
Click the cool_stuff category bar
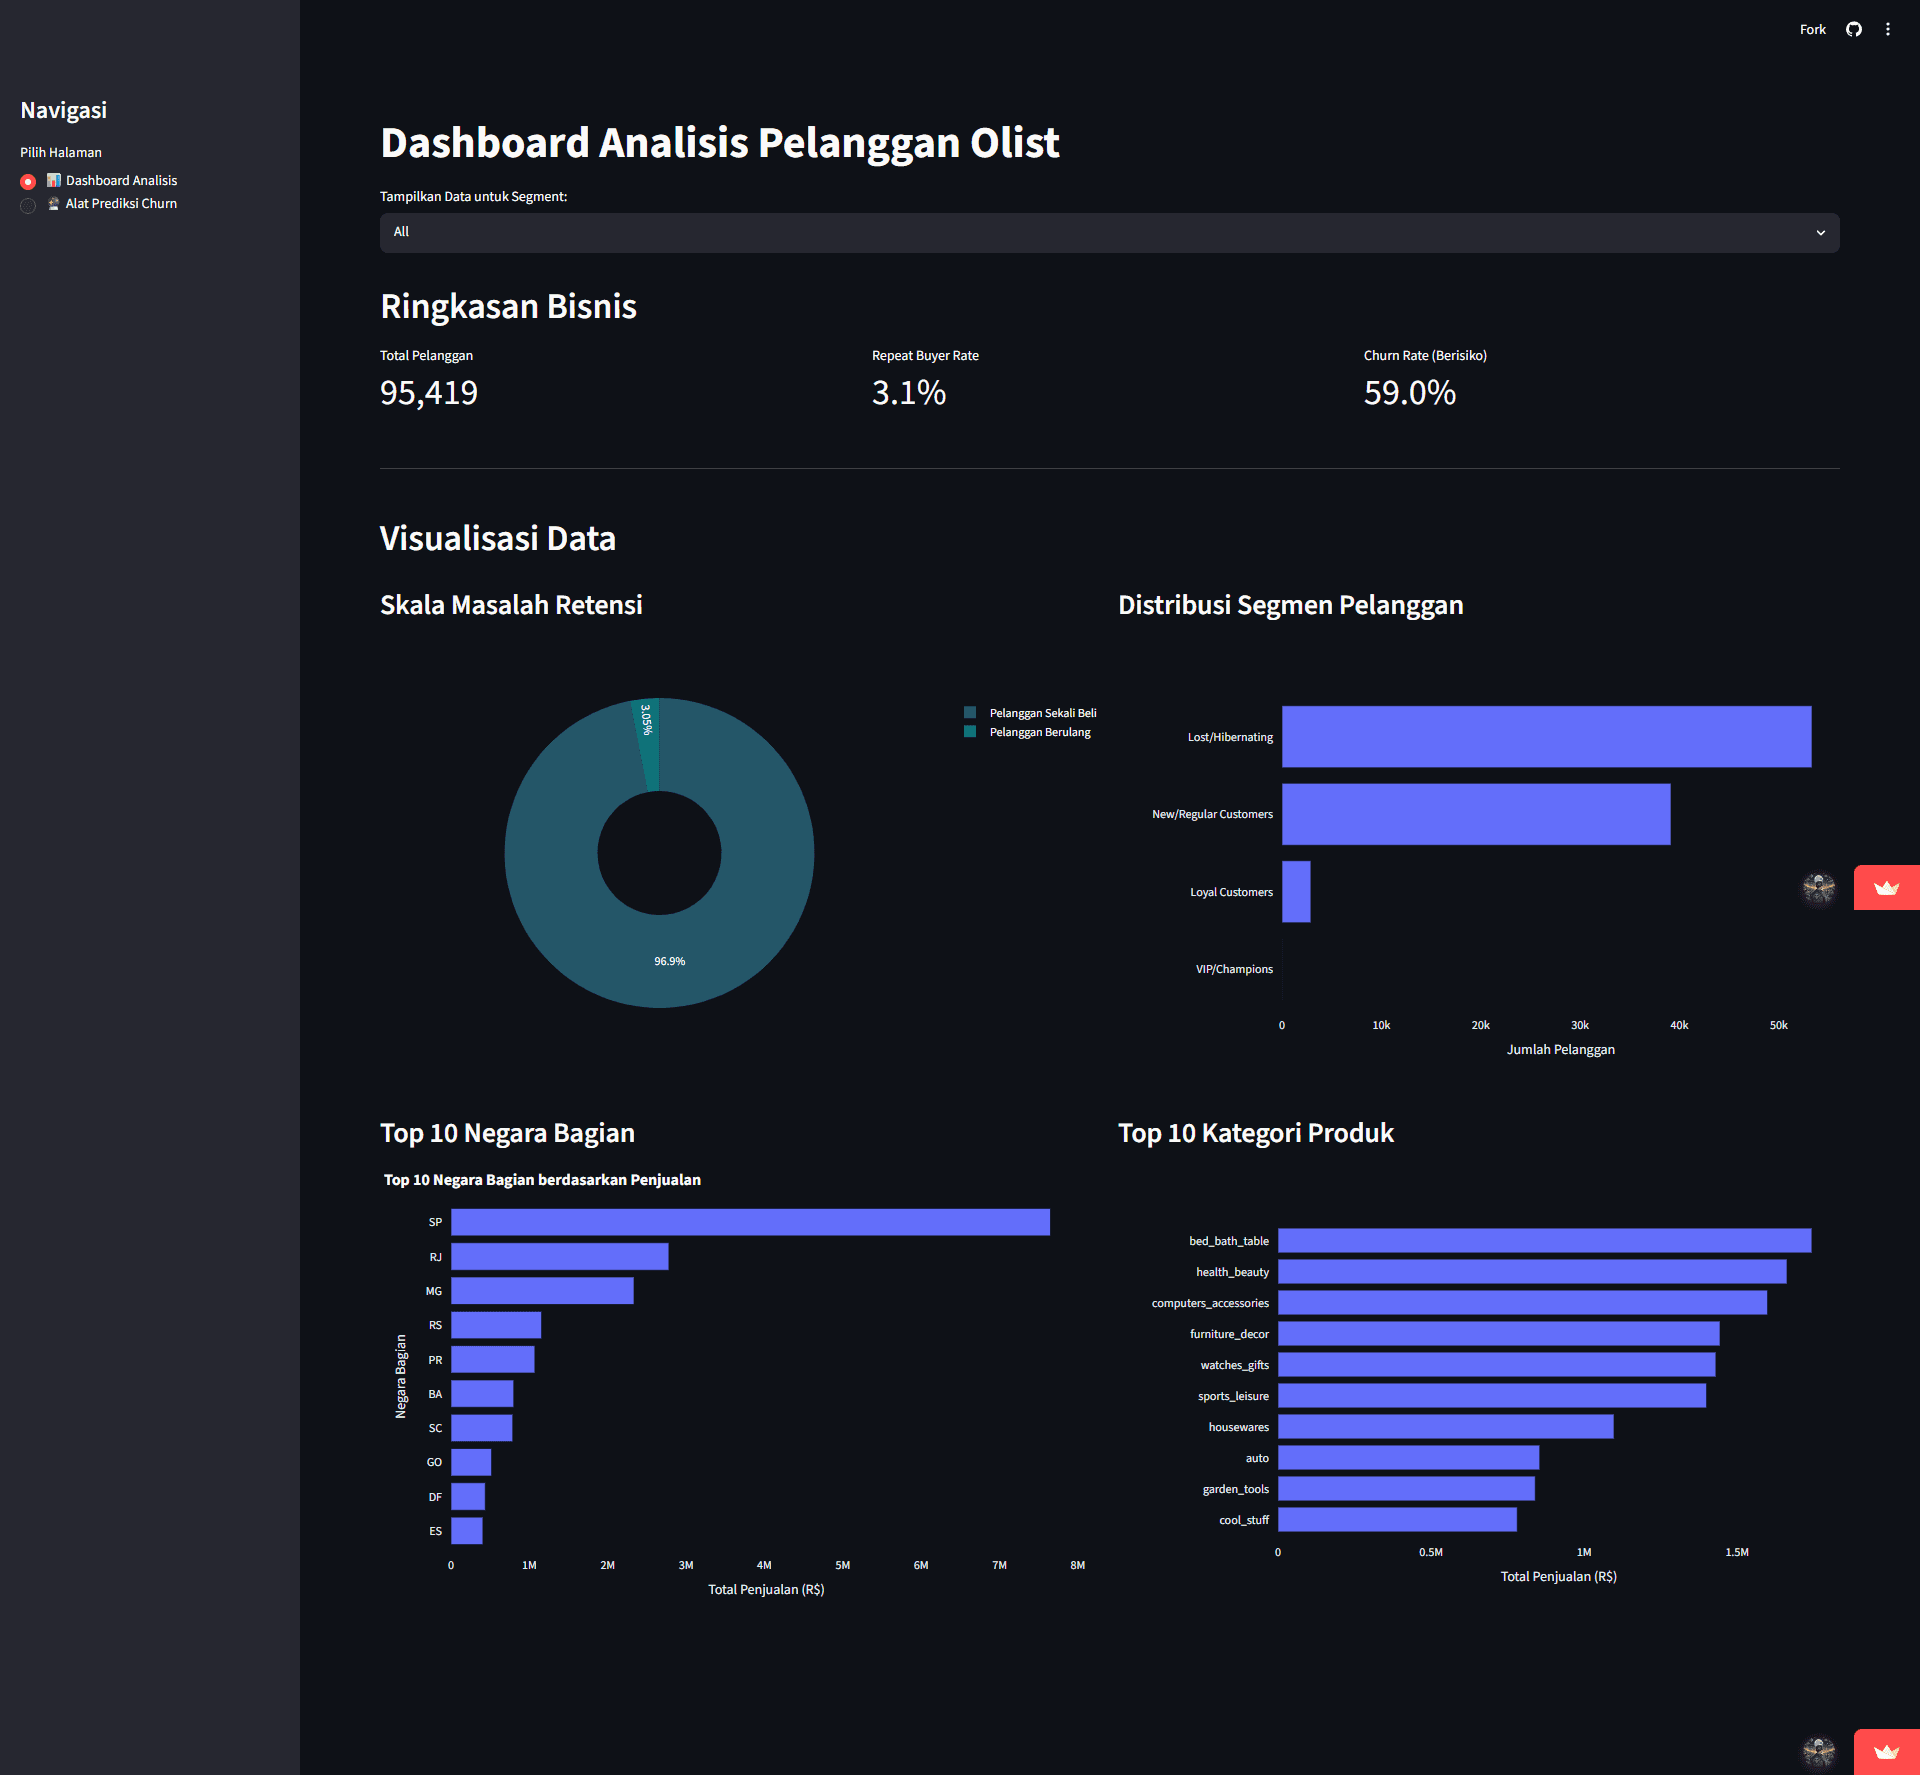click(1397, 1520)
